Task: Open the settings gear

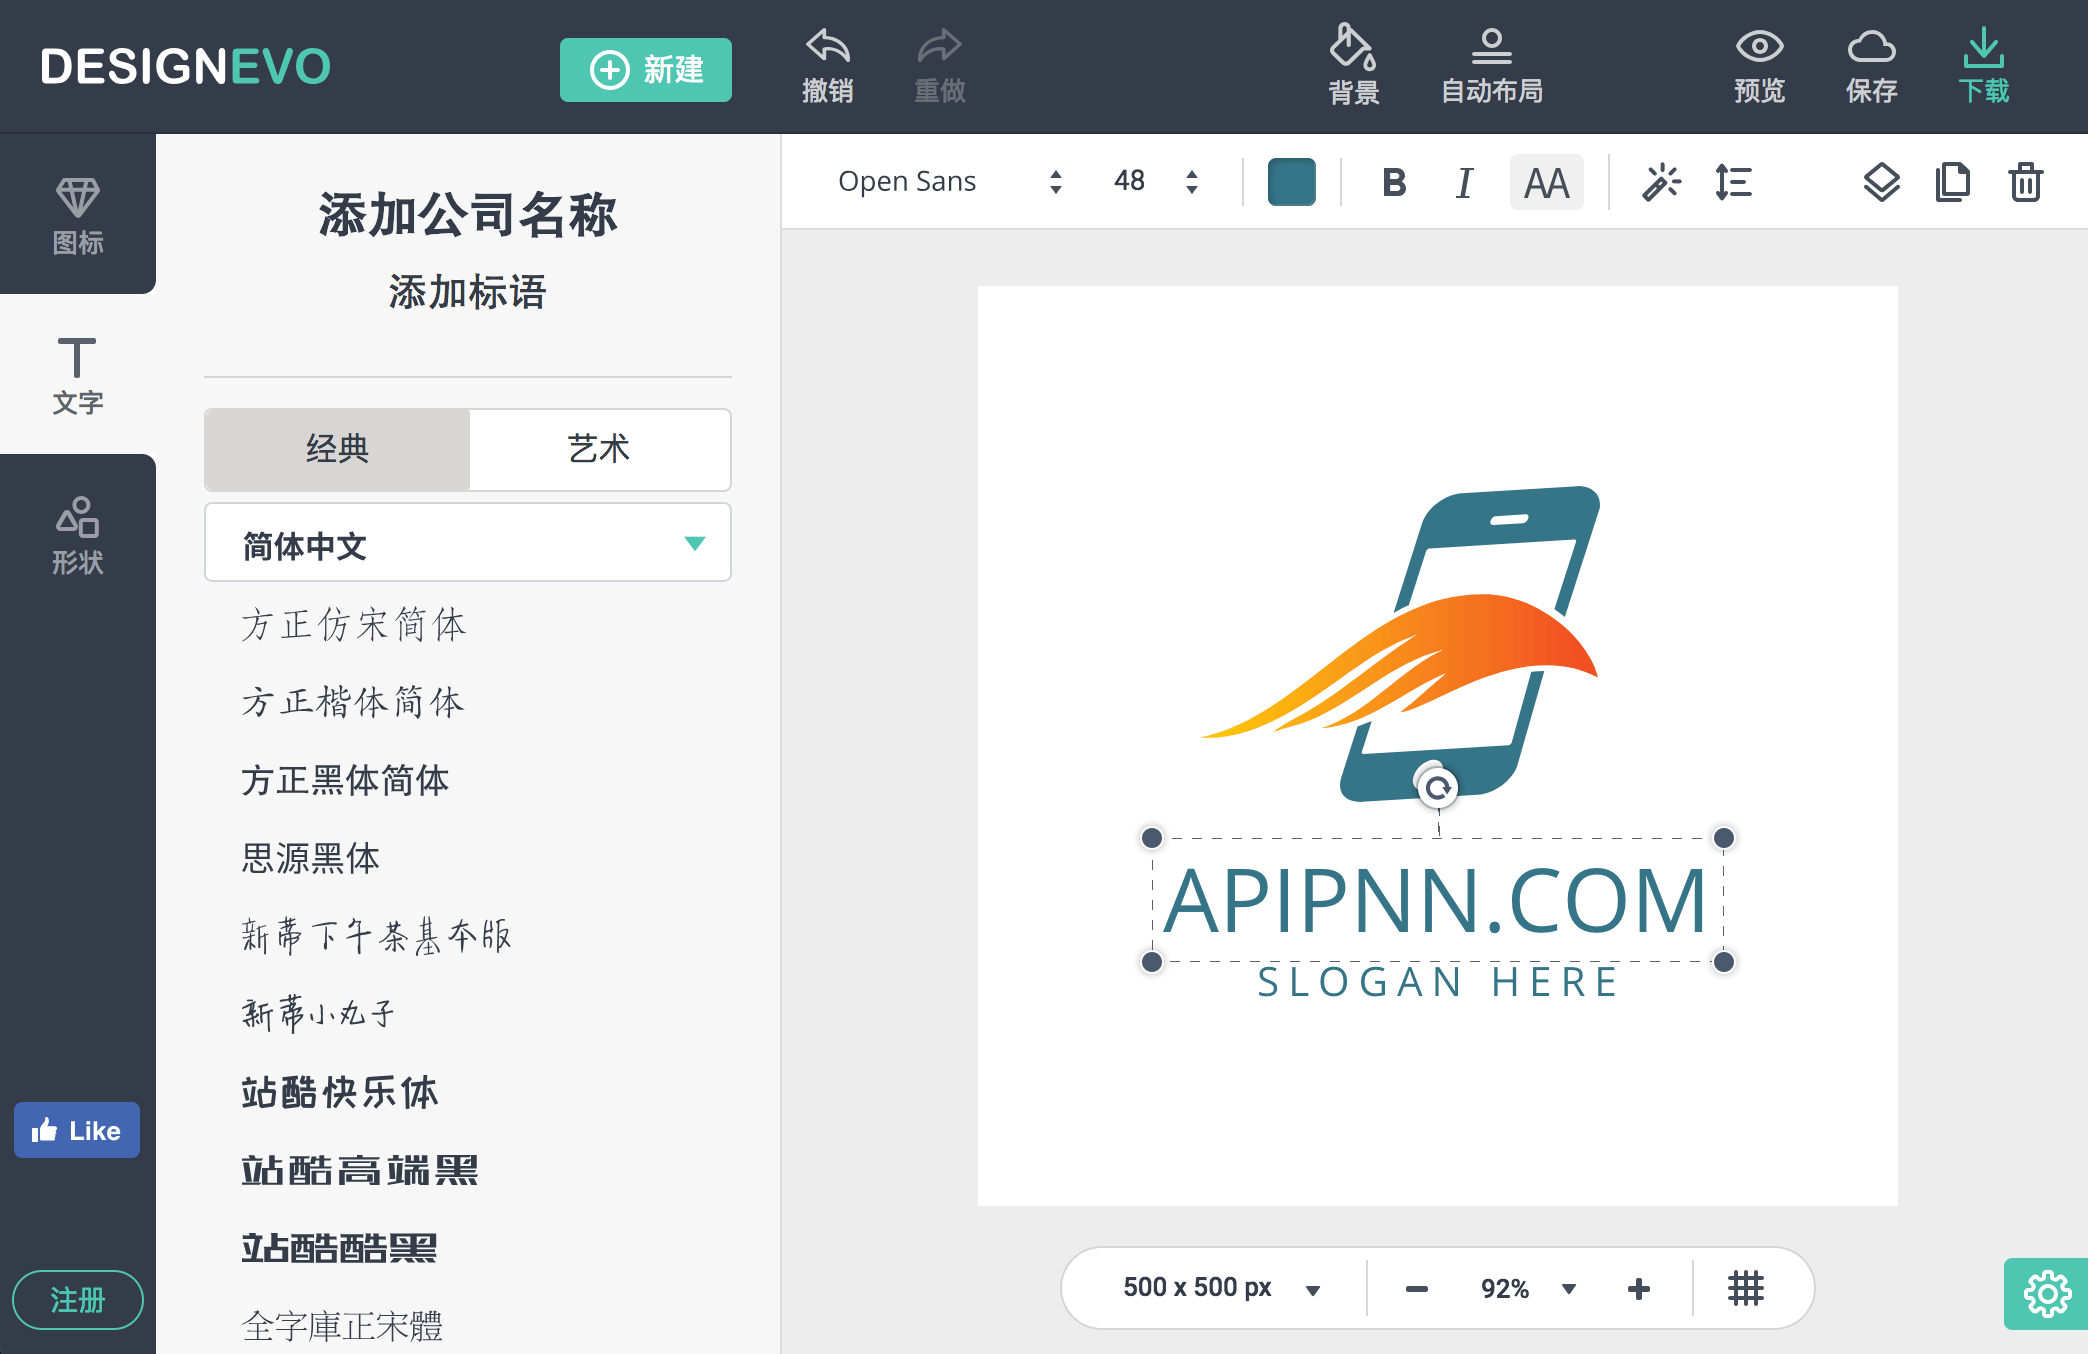Action: 2047,1294
